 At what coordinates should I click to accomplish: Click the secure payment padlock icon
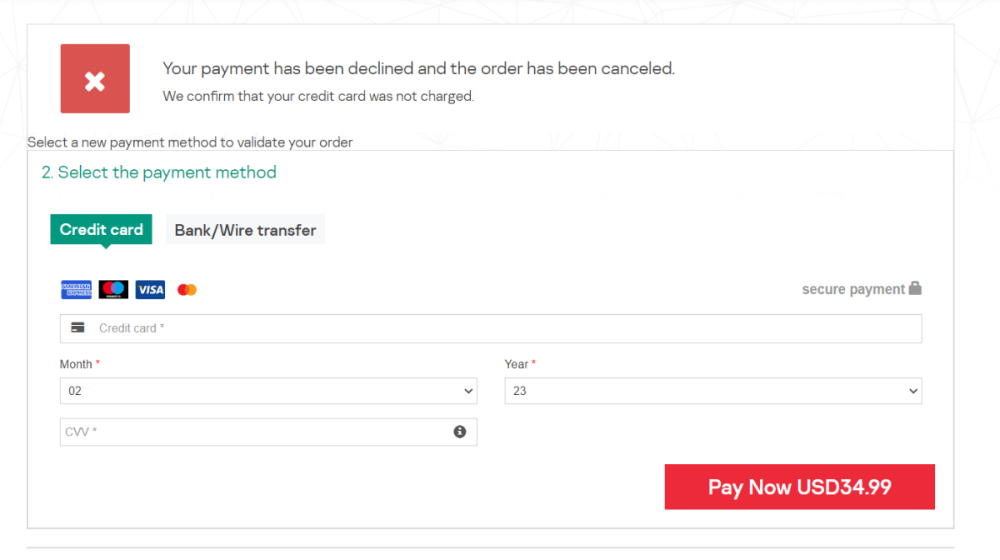915,289
